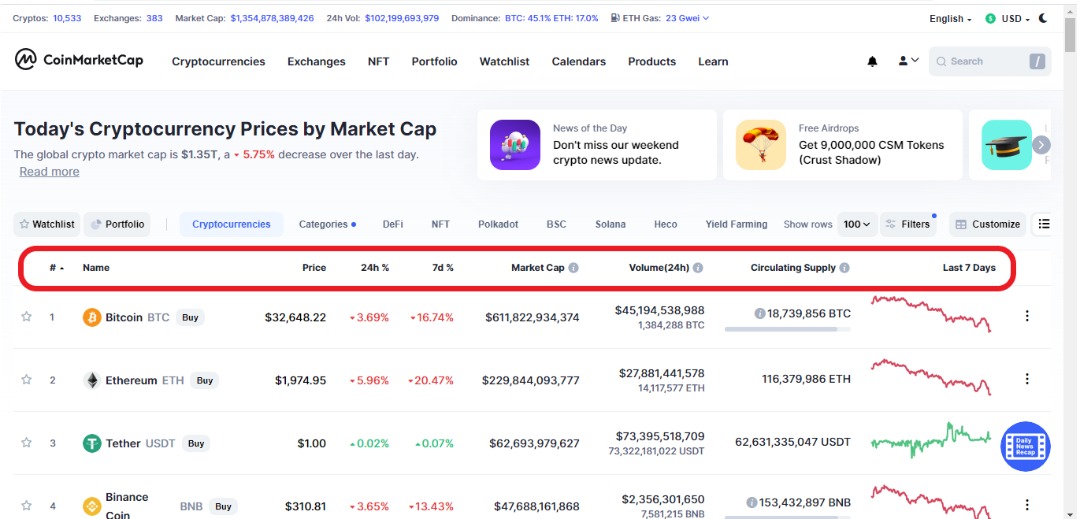
Task: Select the Cryptocurrencies tab pill
Action: click(x=231, y=224)
